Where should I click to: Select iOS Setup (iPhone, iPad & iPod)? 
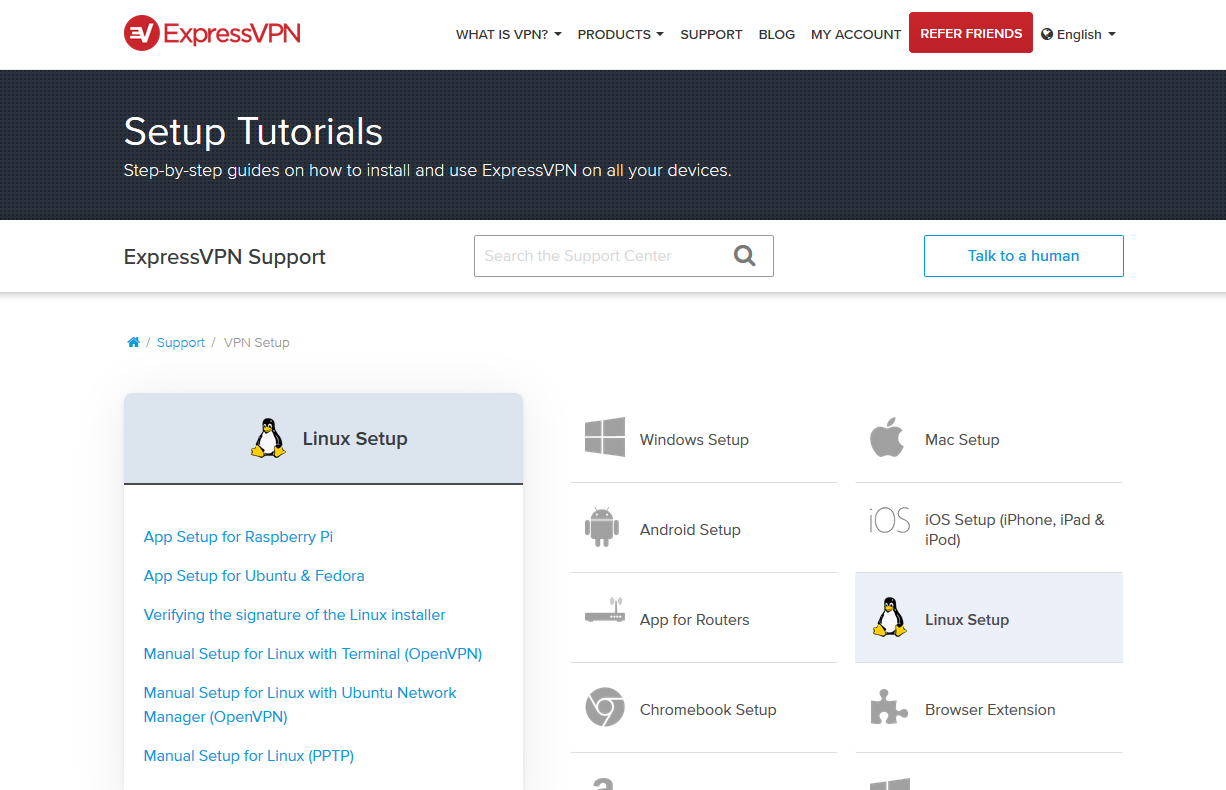click(x=989, y=528)
